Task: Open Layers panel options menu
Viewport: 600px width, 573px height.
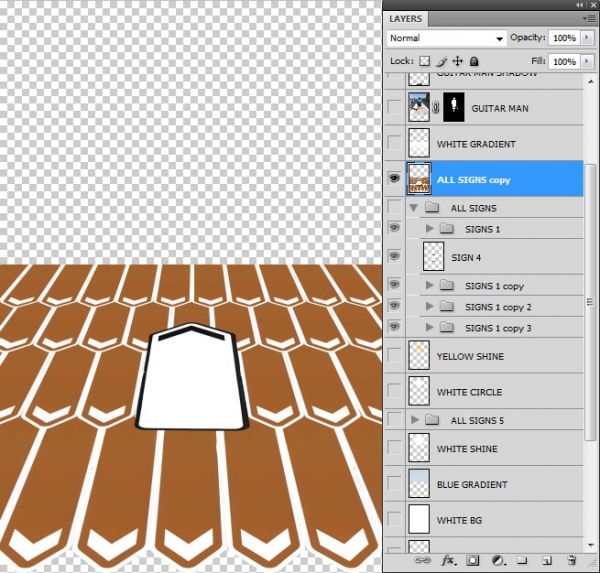Action: pos(589,18)
